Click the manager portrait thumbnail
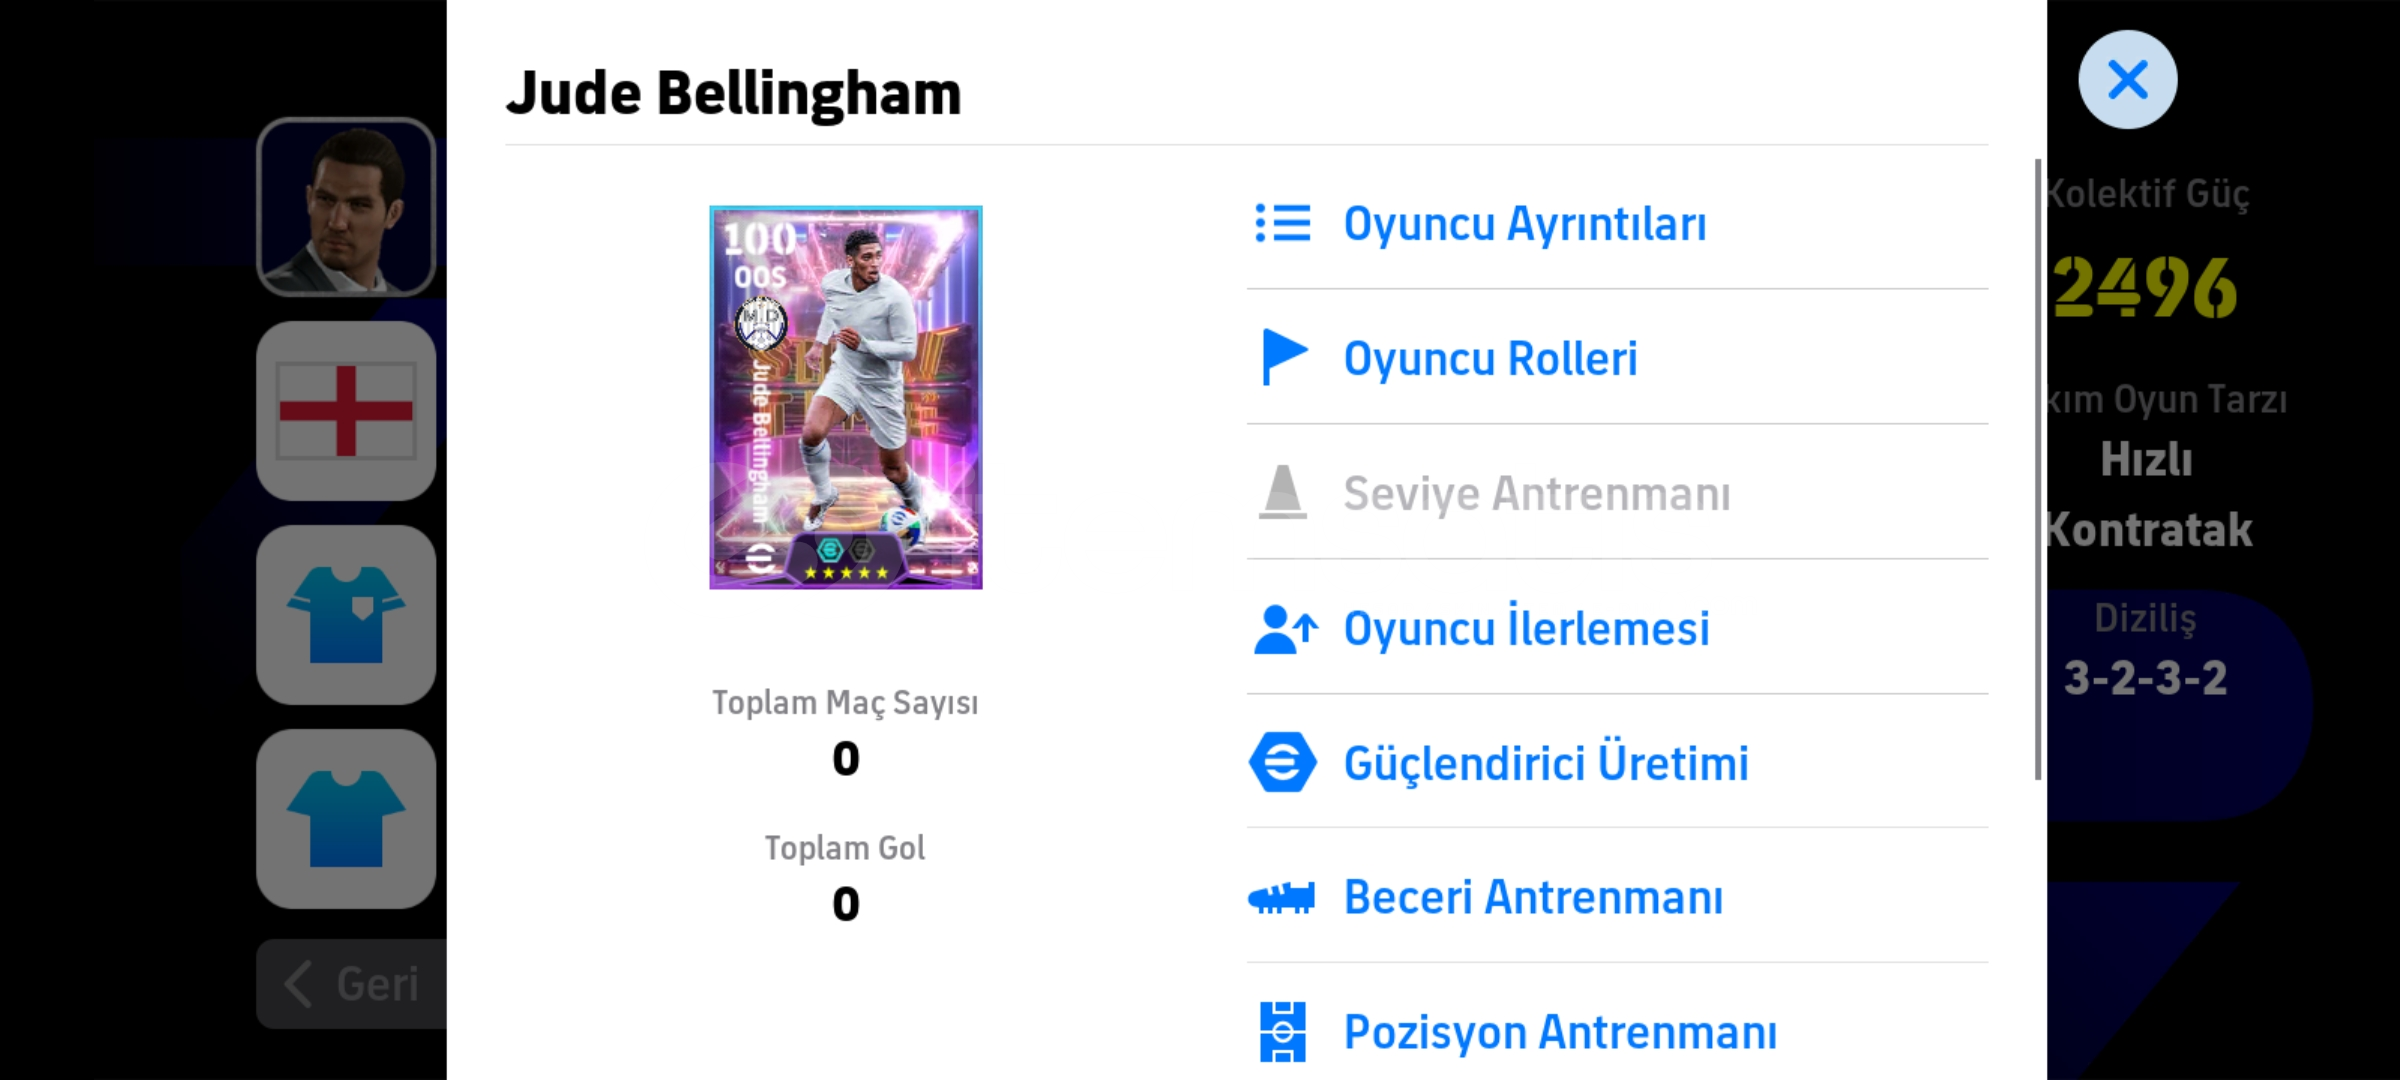The height and width of the screenshot is (1080, 2400). pos(346,207)
